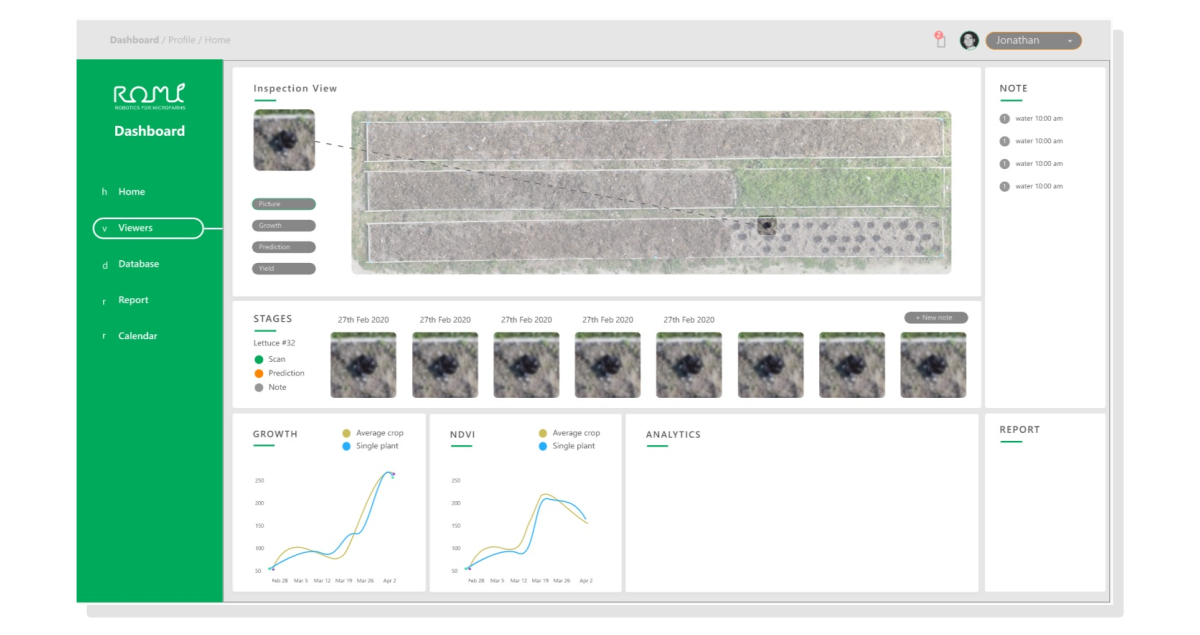
Task: Toggle the Prediction view mode button
Action: pos(283,247)
